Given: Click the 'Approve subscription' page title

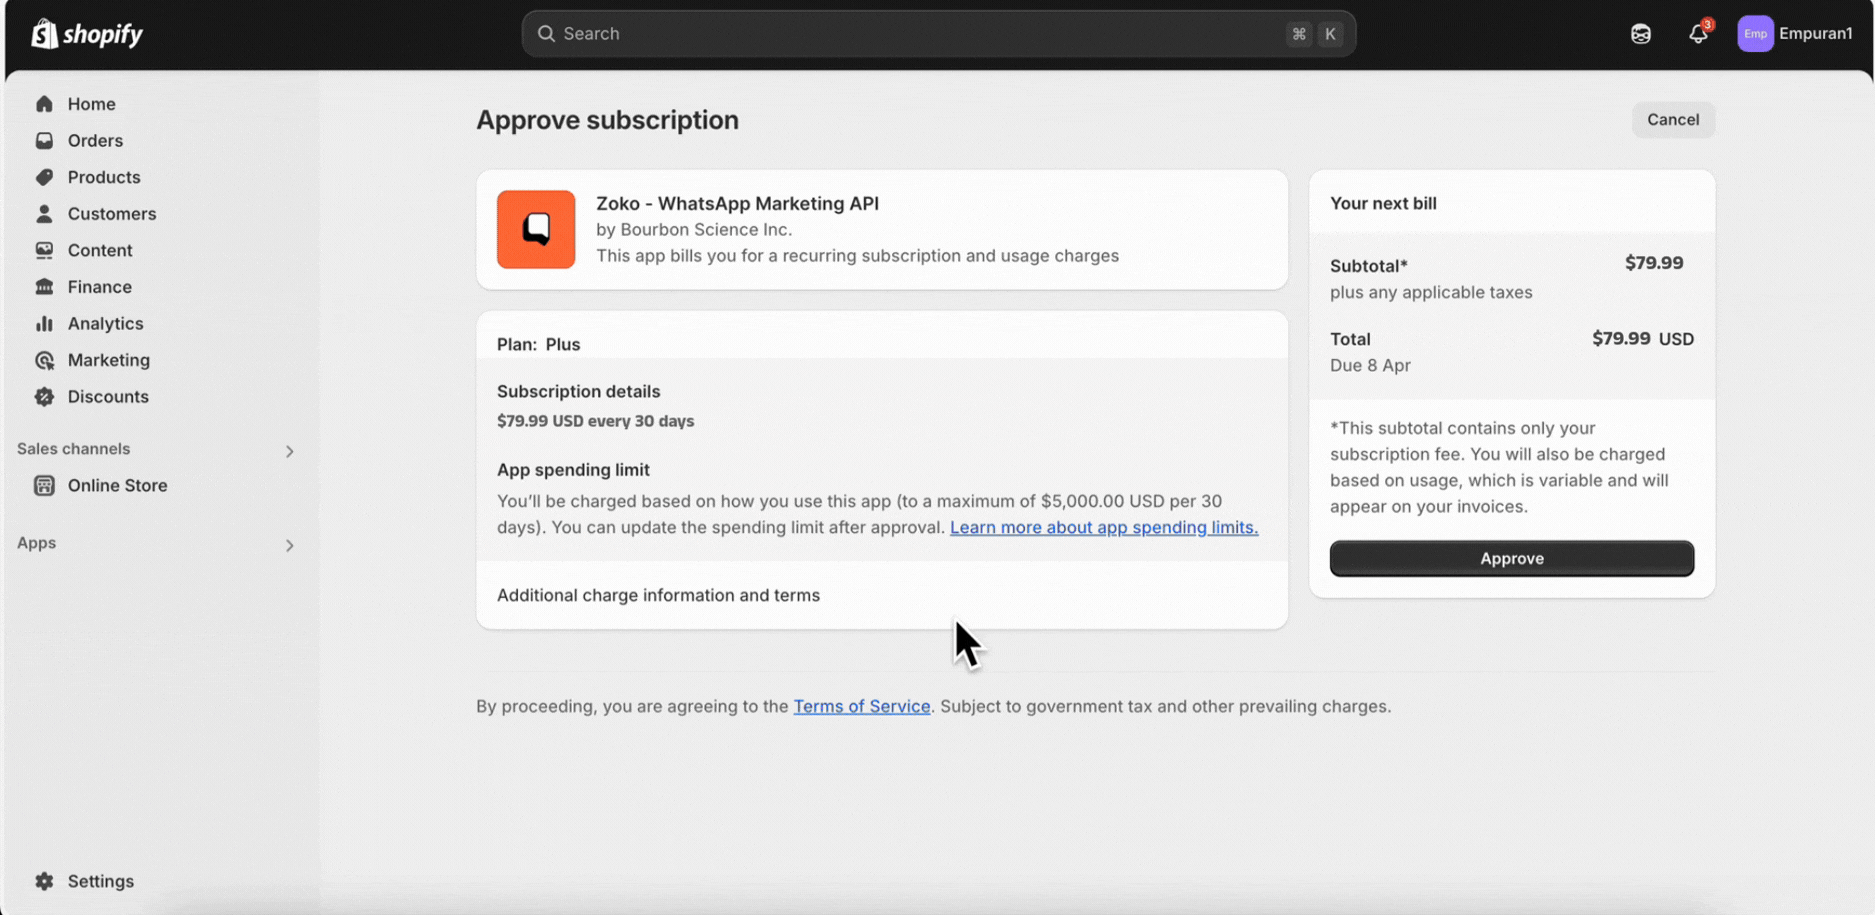Looking at the screenshot, I should [x=607, y=120].
